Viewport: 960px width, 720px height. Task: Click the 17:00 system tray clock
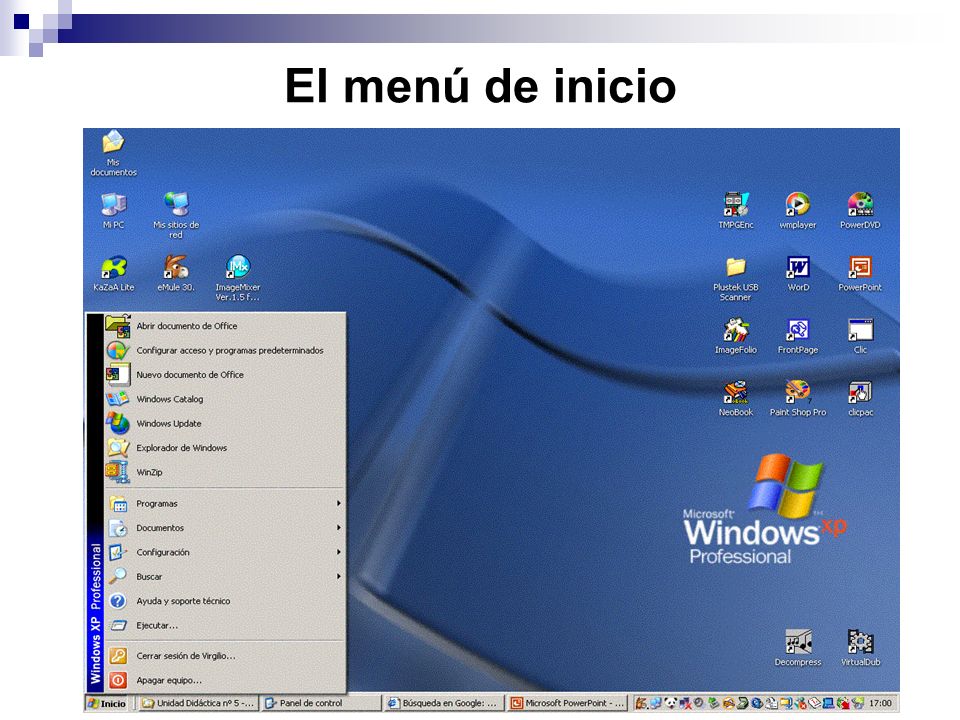(880, 703)
